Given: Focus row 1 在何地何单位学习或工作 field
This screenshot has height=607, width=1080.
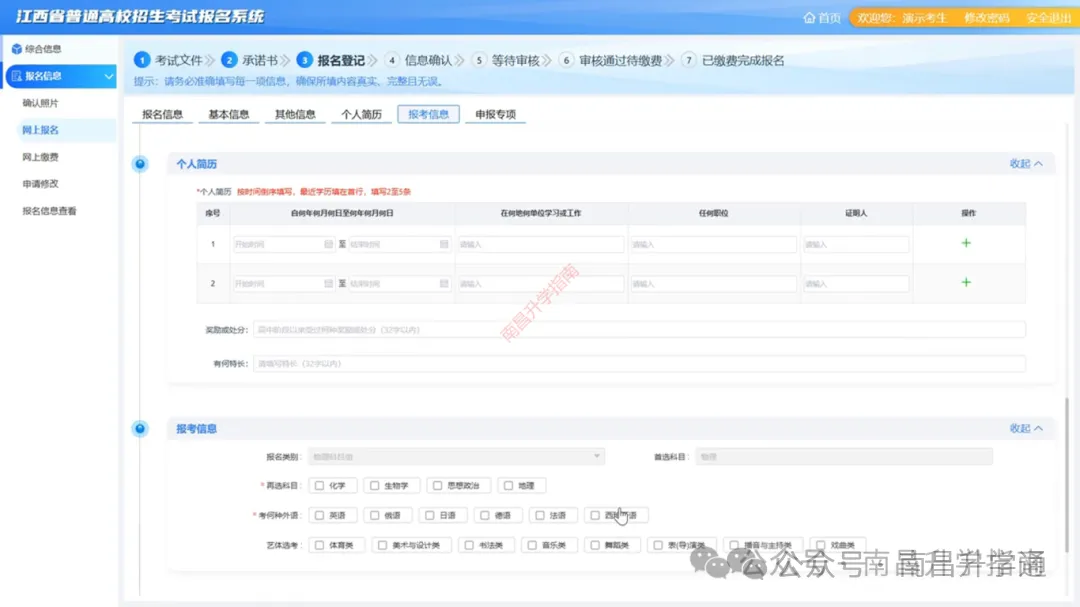Looking at the screenshot, I should tap(541, 244).
